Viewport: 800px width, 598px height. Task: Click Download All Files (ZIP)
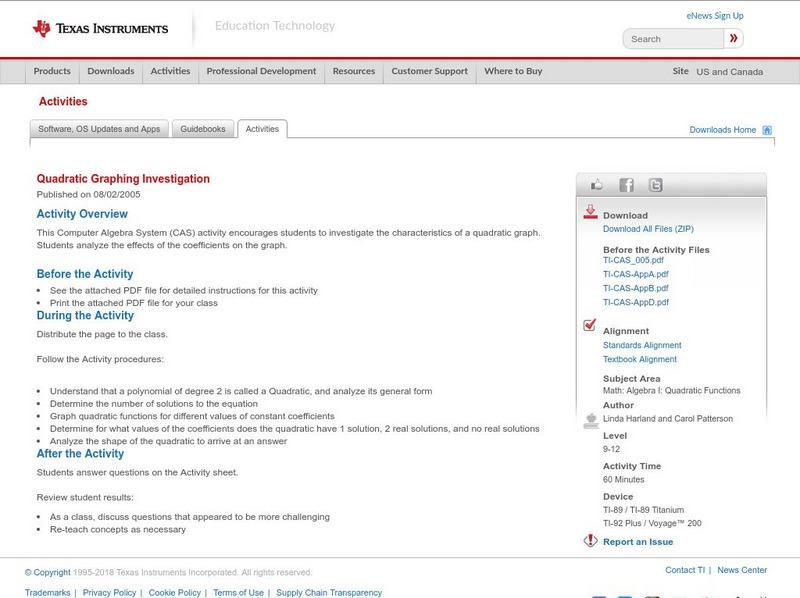(648, 229)
